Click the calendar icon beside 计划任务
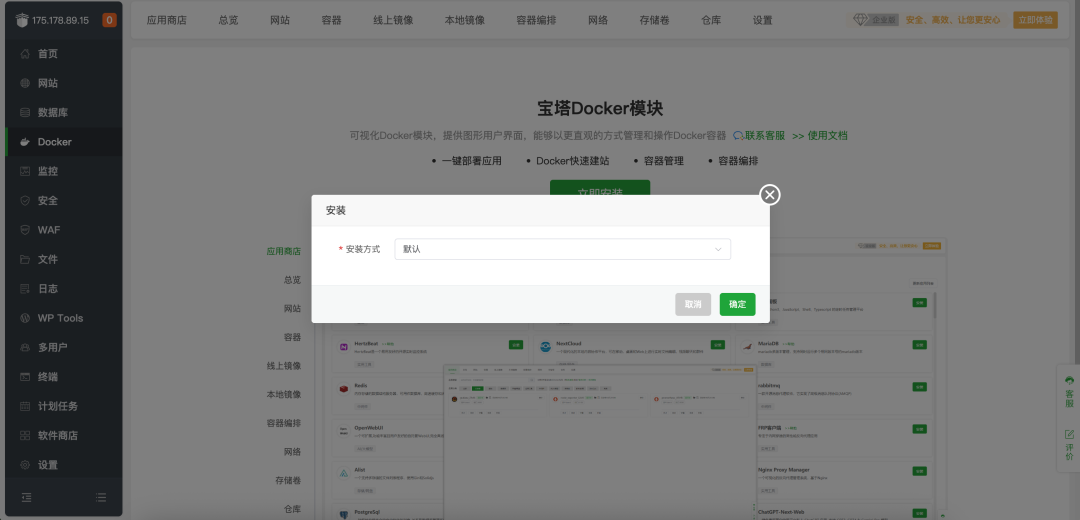 pyautogui.click(x=25, y=406)
